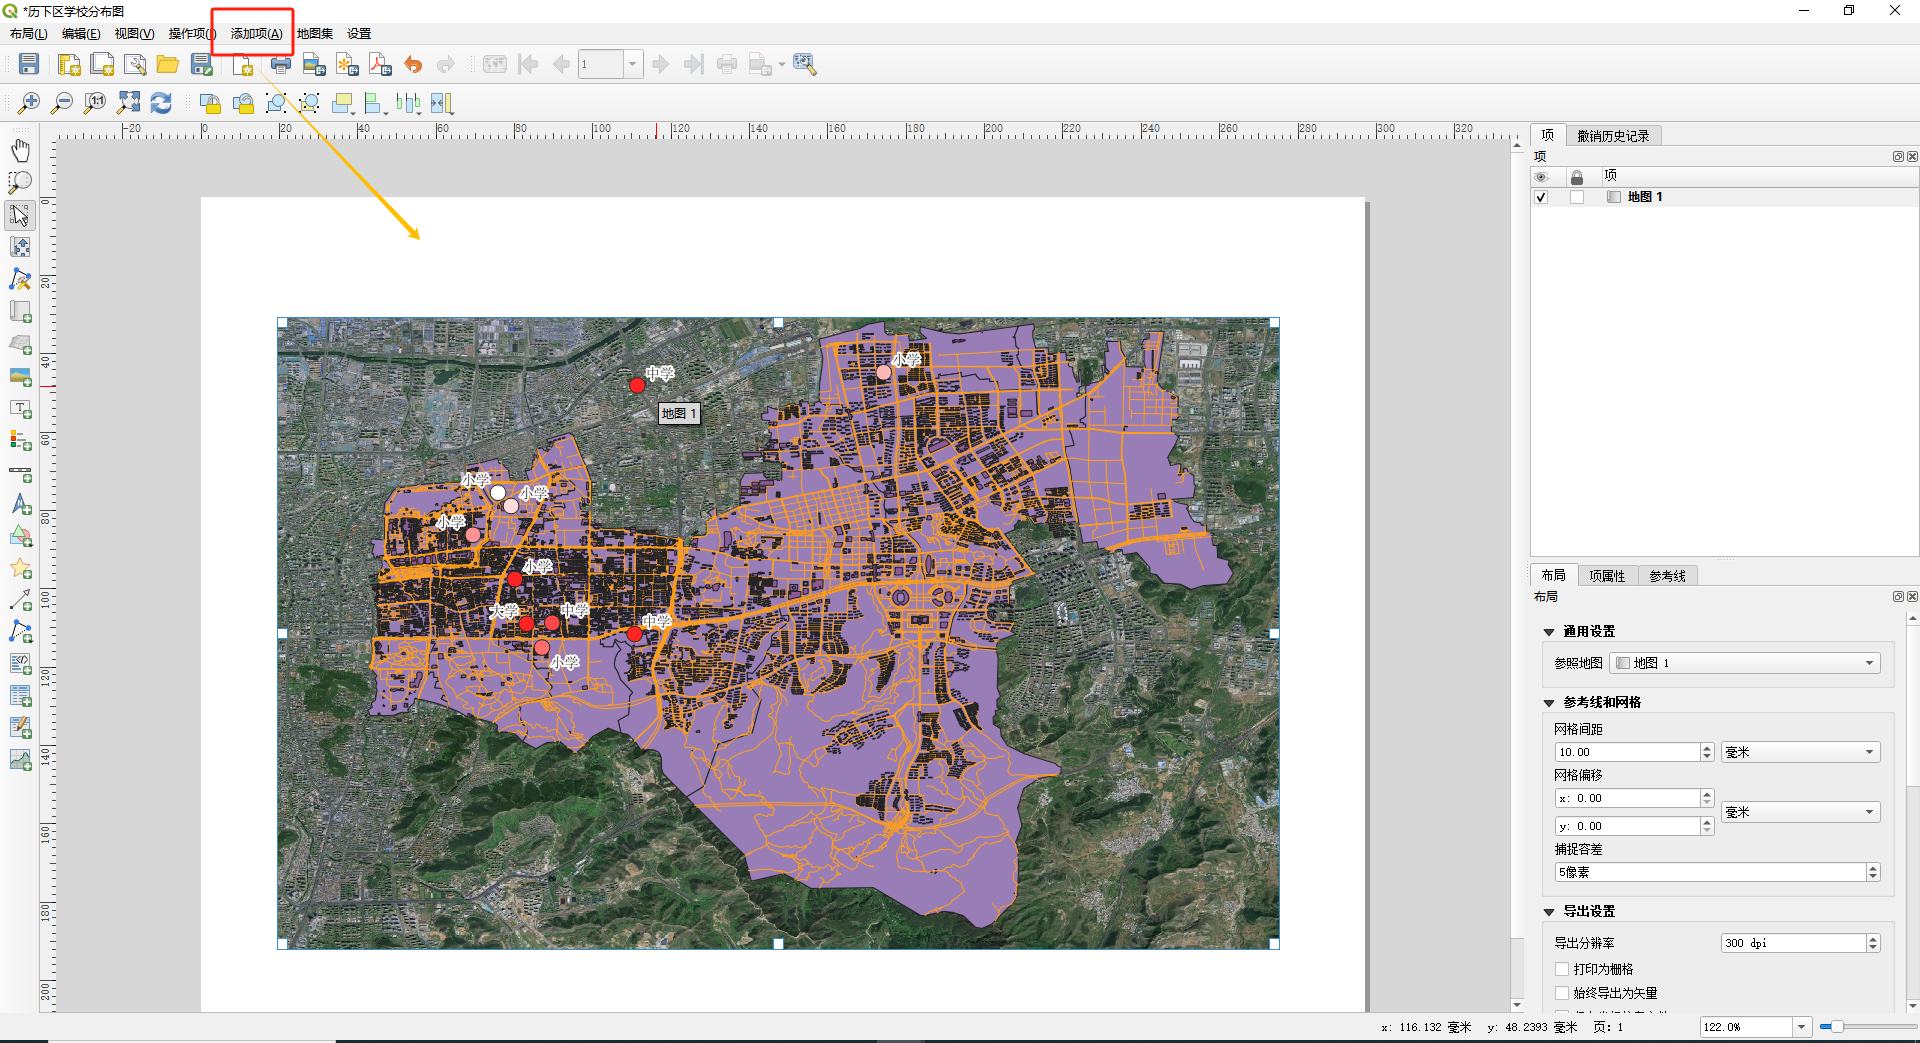Toggle visibility checkbox for 地图 1

click(1541, 197)
